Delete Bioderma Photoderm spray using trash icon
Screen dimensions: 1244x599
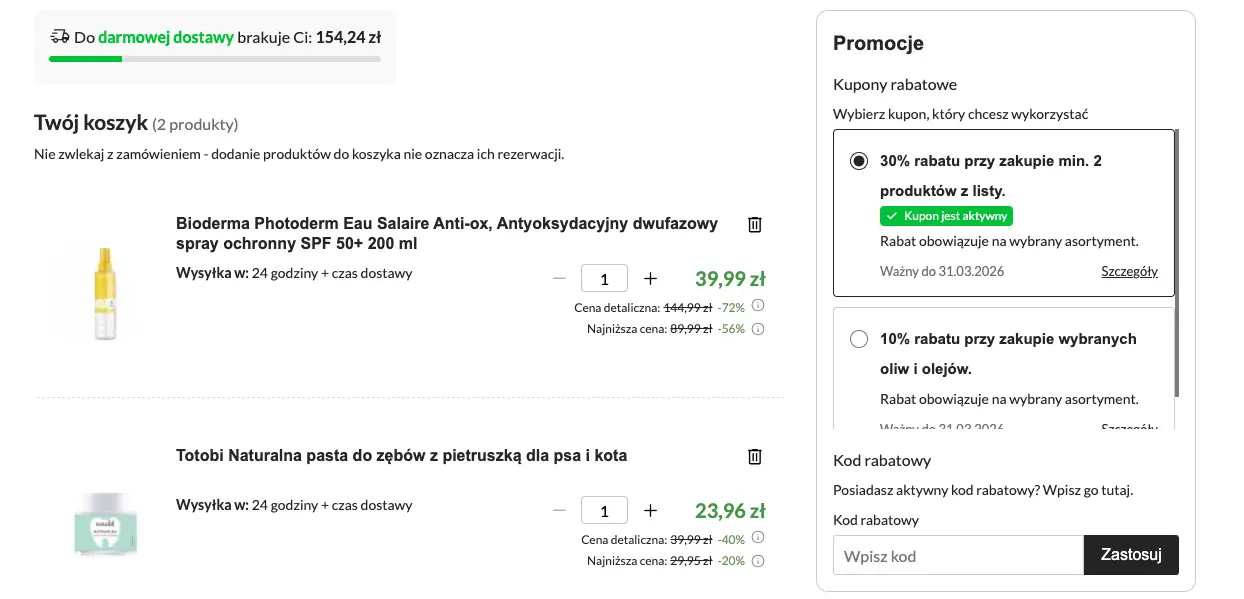754,224
